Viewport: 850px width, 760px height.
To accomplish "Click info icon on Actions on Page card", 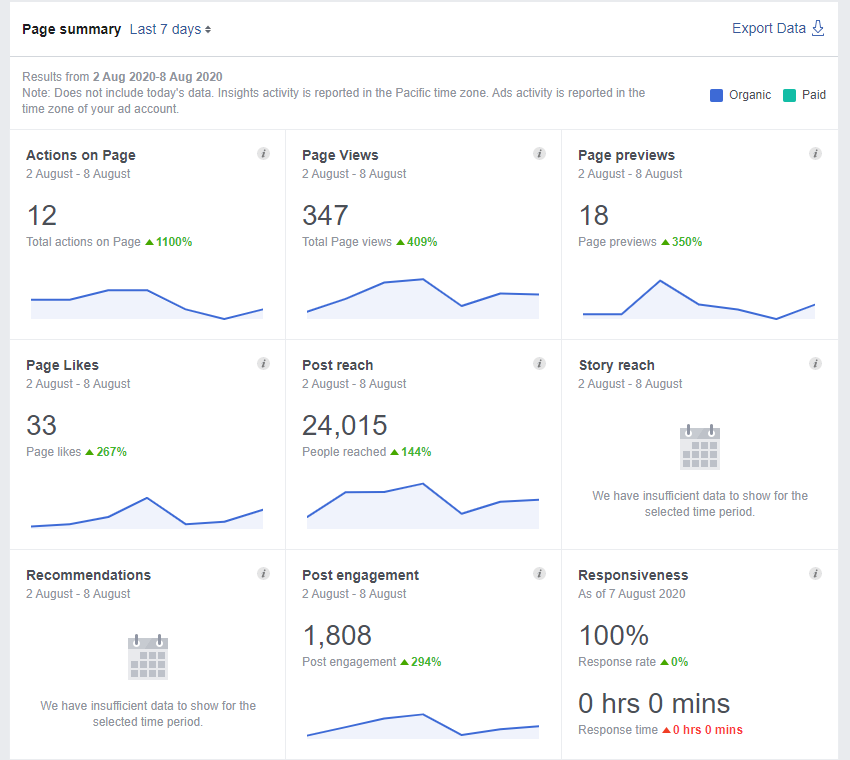I will click(263, 154).
